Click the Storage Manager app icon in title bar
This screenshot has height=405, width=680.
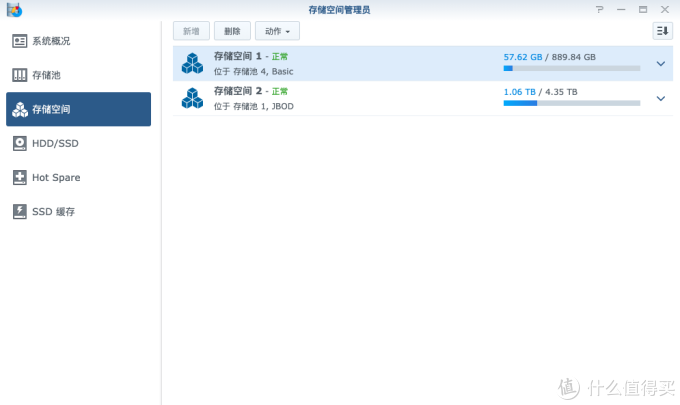[14, 10]
